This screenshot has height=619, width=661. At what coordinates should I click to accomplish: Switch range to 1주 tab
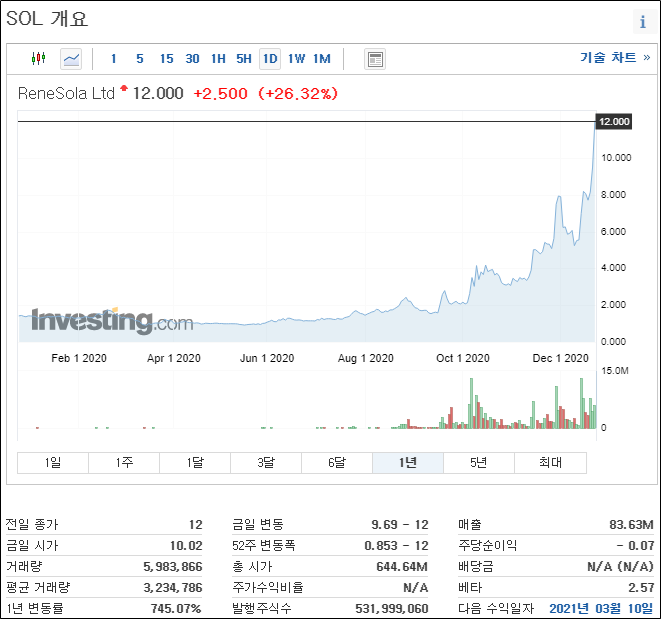coord(124,463)
